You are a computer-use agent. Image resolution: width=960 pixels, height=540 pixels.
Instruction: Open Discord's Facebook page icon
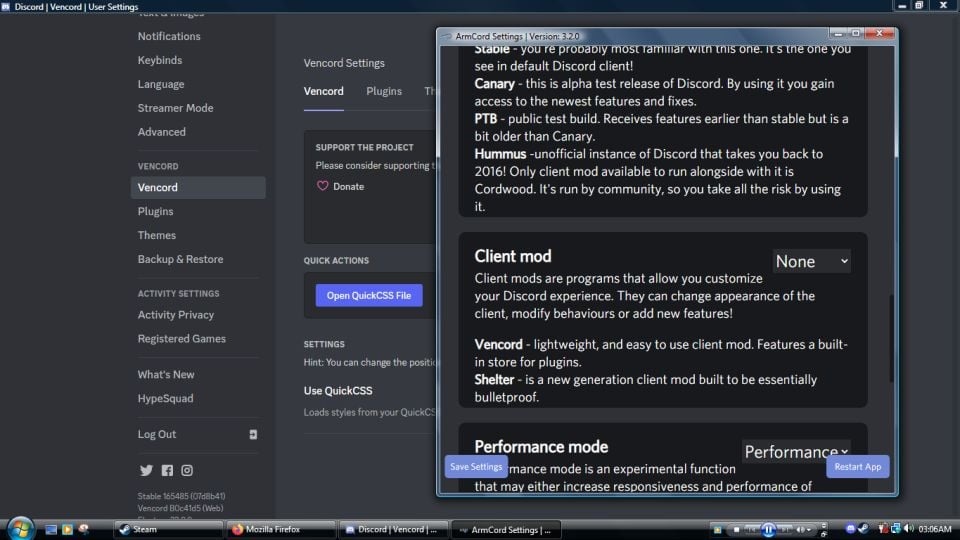(x=167, y=471)
